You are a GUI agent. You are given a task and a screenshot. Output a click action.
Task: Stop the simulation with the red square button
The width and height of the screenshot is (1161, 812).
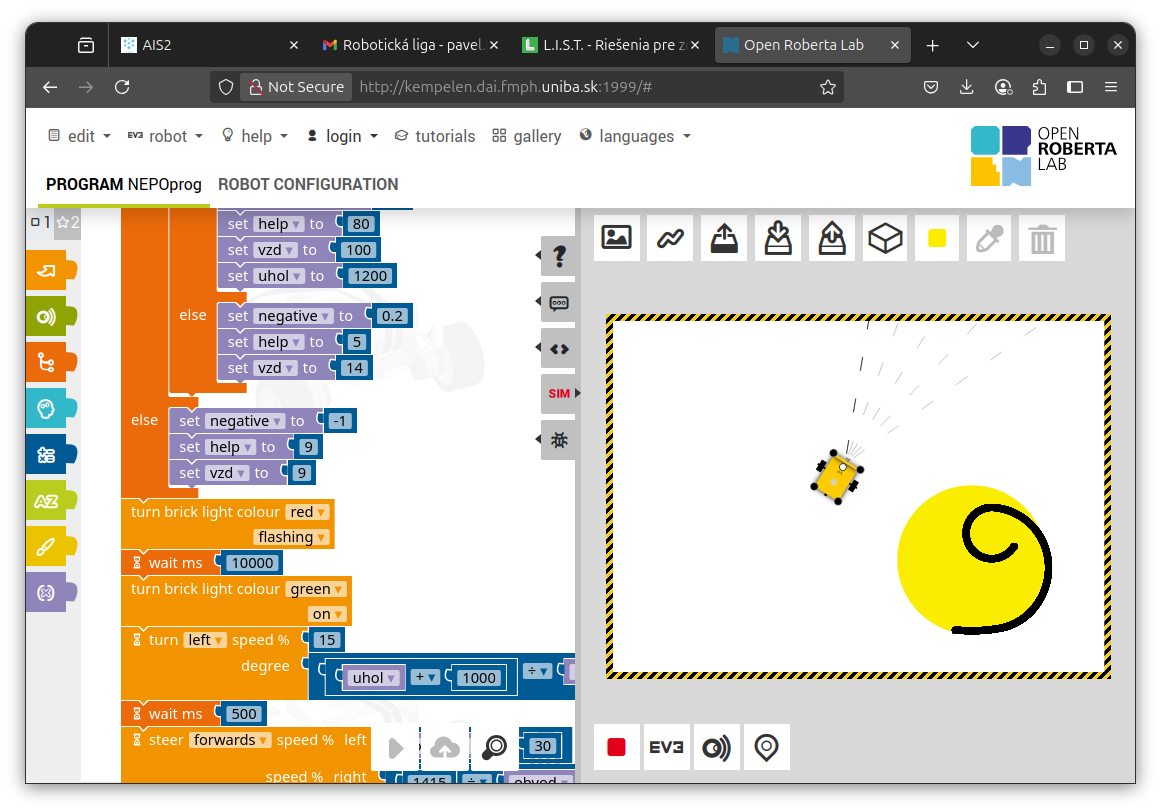616,747
